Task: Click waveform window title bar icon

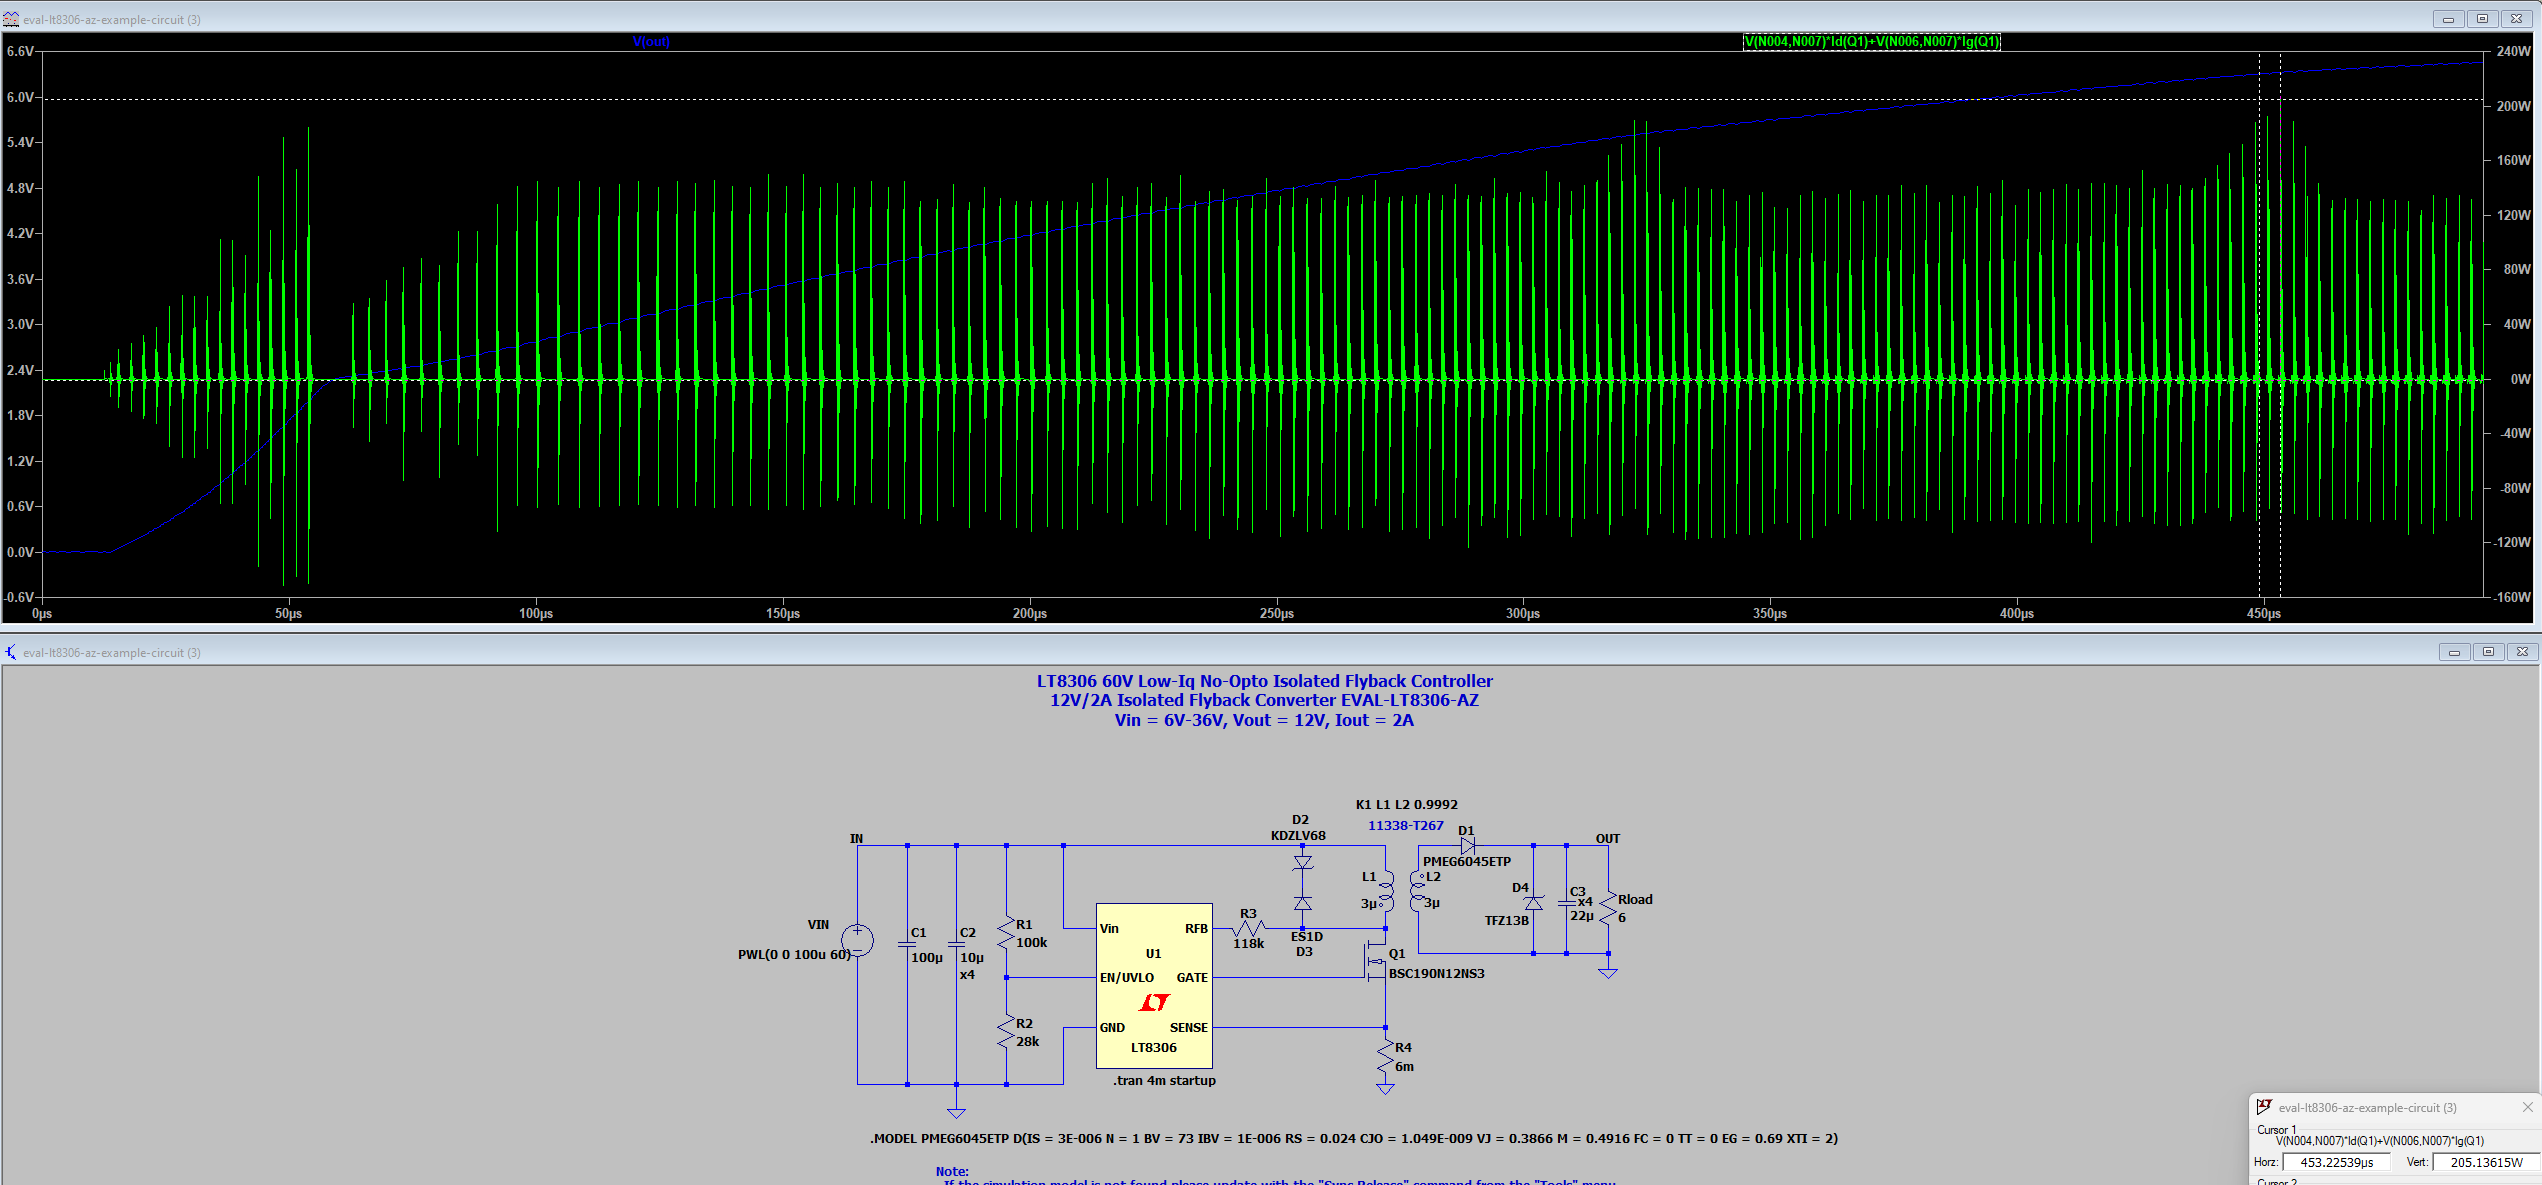Action: tap(11, 19)
